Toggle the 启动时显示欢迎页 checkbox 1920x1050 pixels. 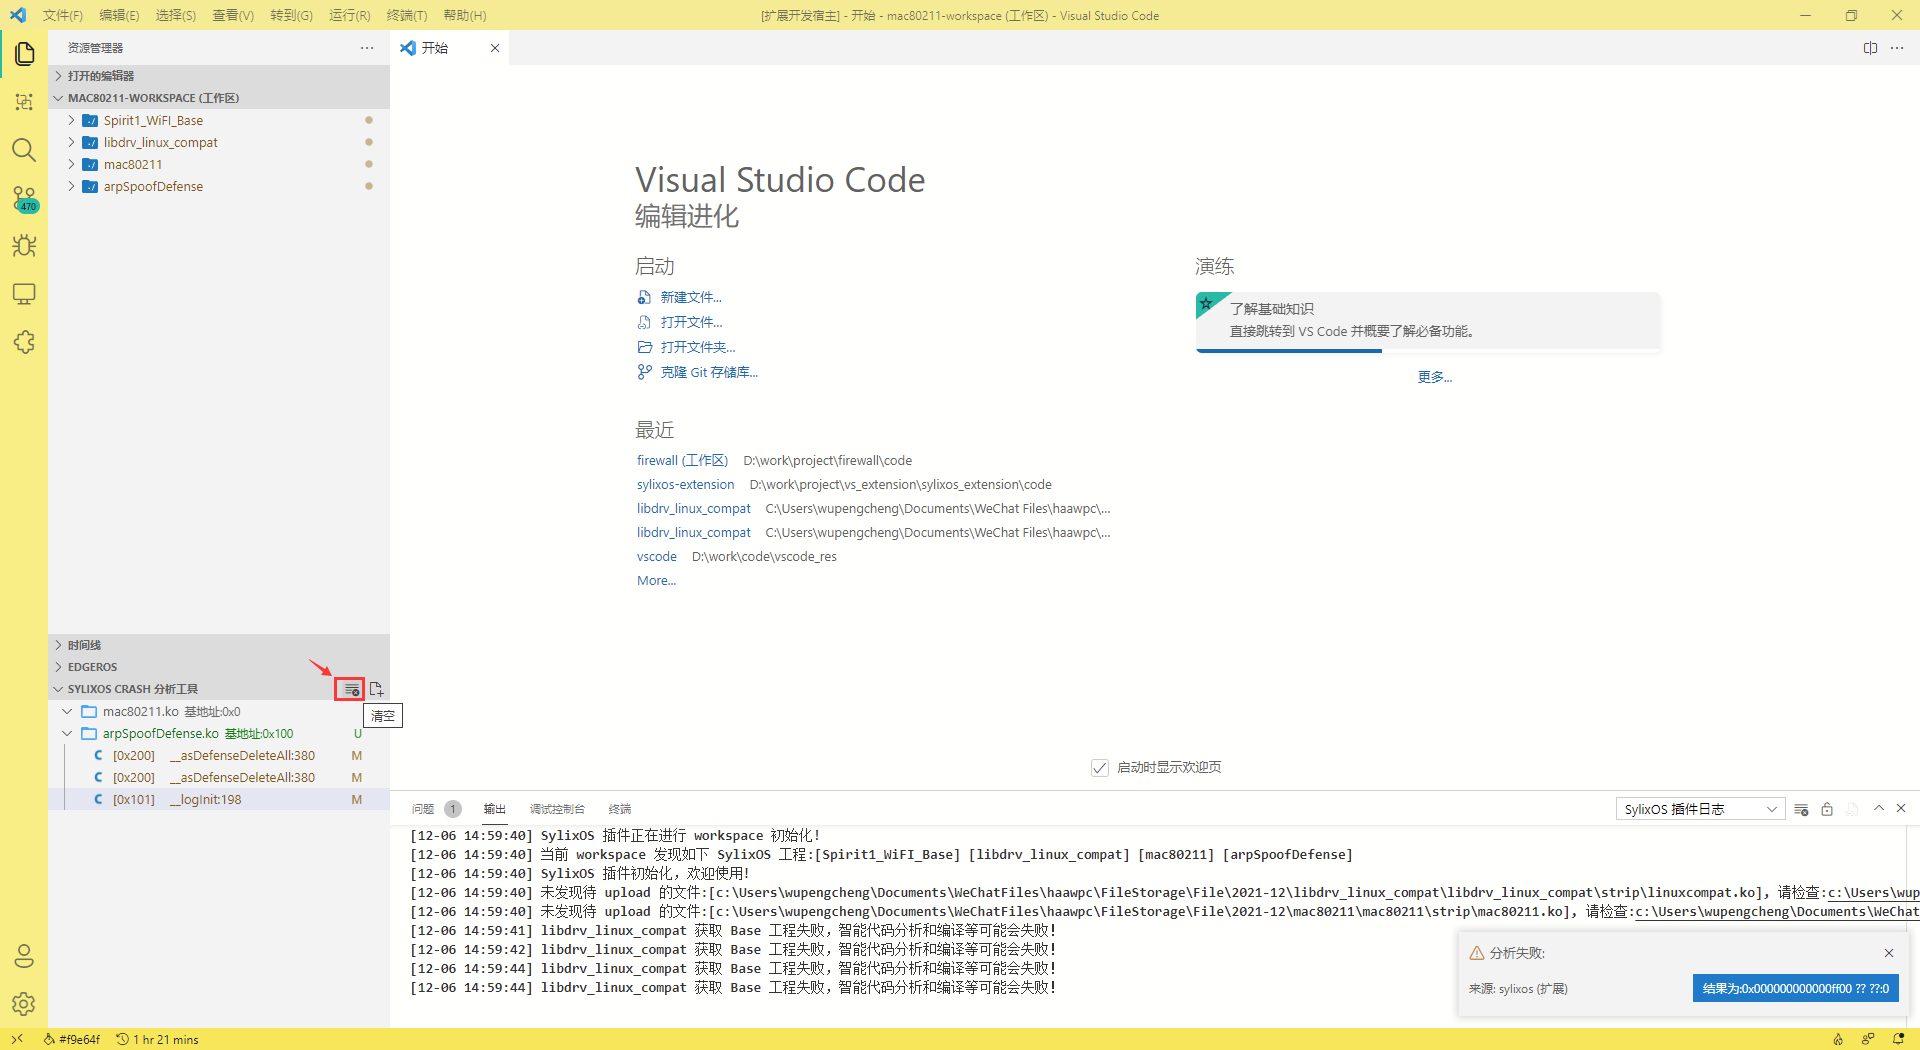[x=1100, y=768]
